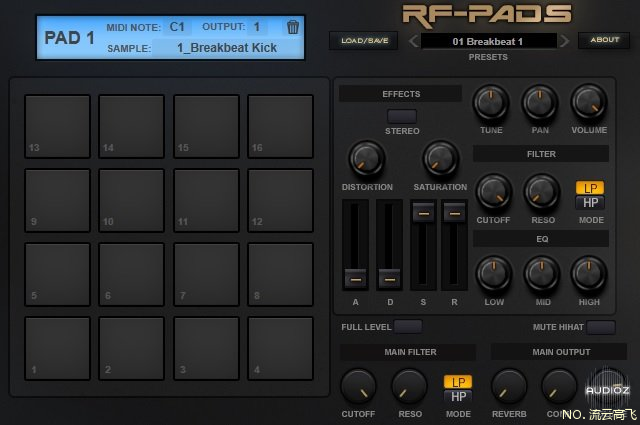This screenshot has width=640, height=425.
Task: Select pad 9
Action: point(58,200)
